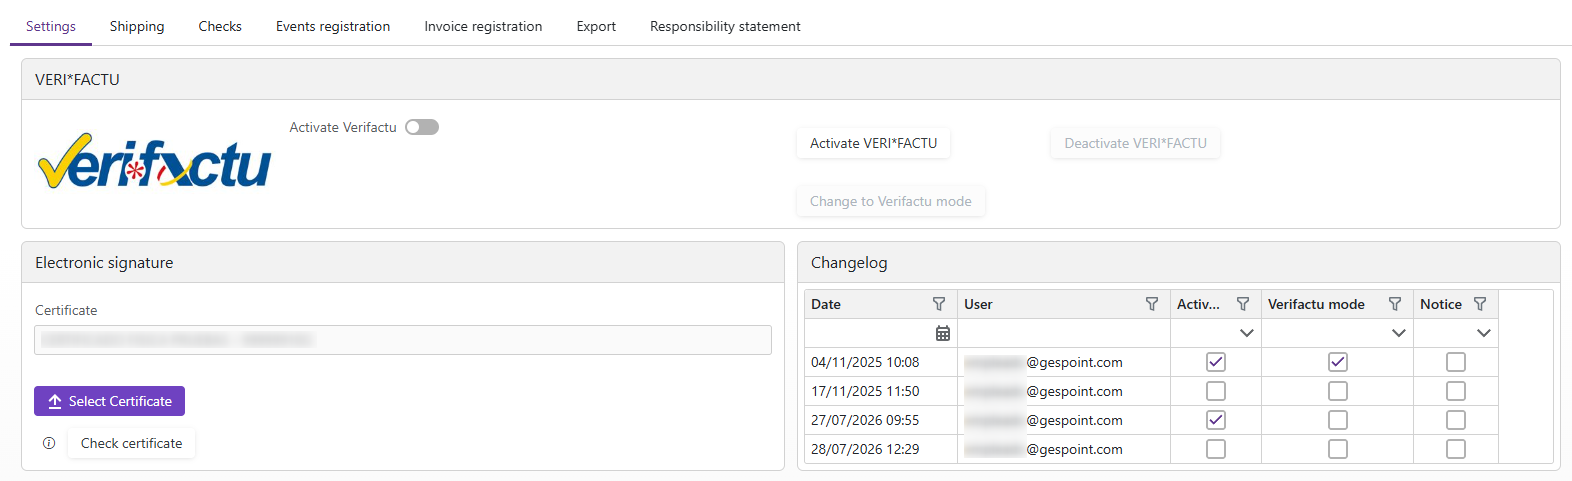This screenshot has width=1572, height=481.
Task: Open the Date column filter icon
Action: (939, 304)
